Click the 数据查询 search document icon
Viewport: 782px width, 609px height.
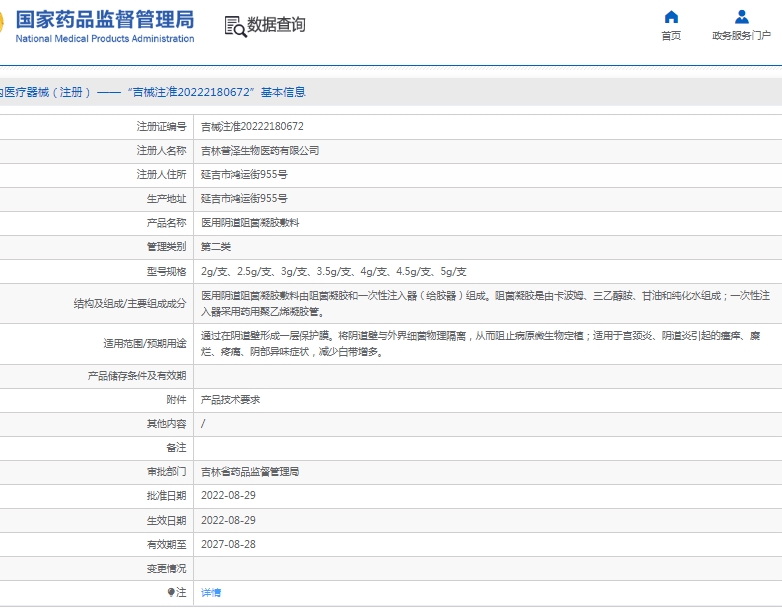coord(235,26)
